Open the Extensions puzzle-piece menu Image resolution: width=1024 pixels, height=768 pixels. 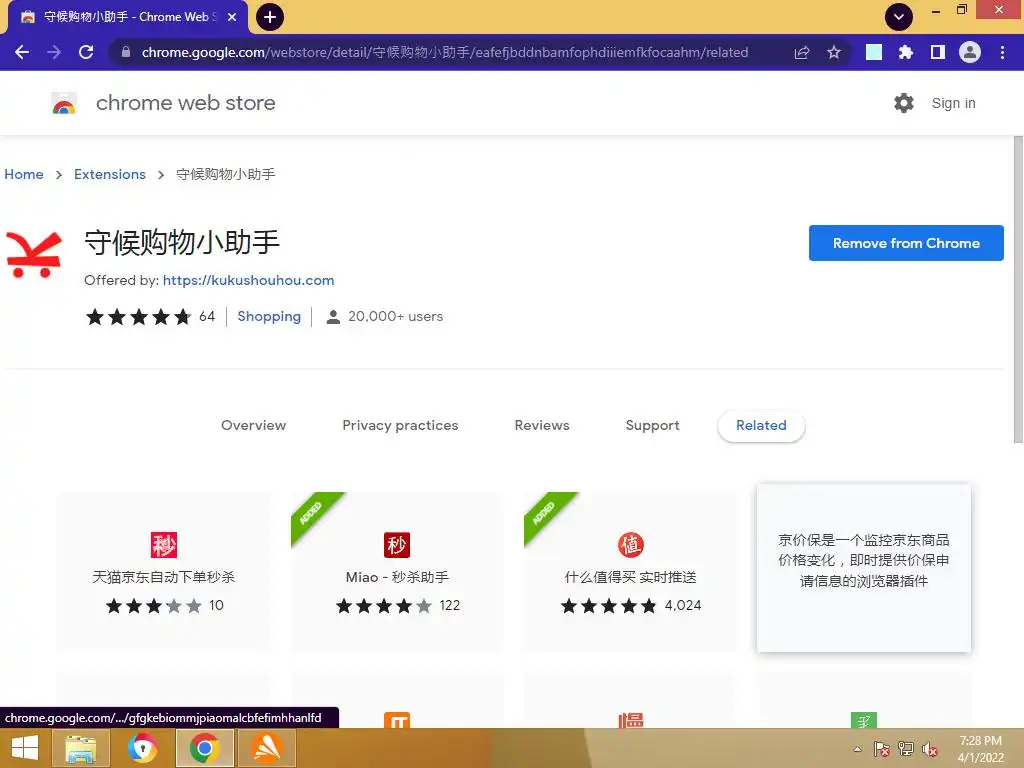[x=906, y=52]
